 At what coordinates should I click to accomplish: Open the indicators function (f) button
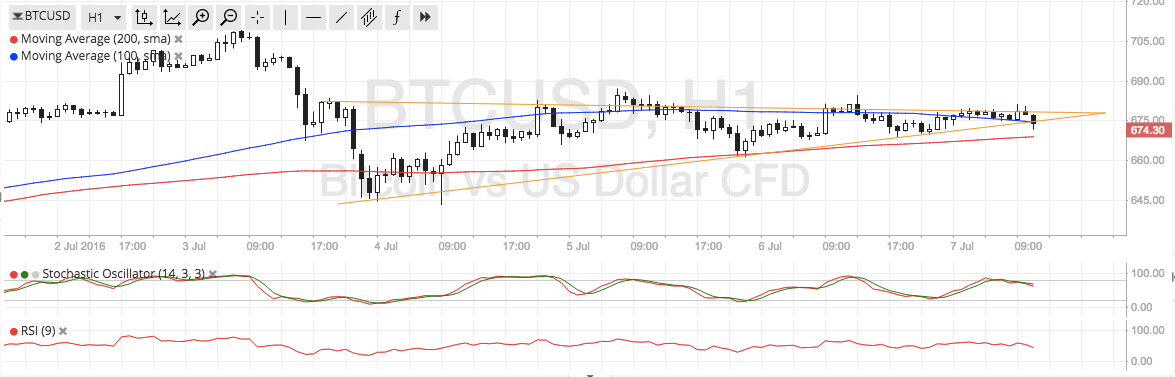click(x=397, y=16)
